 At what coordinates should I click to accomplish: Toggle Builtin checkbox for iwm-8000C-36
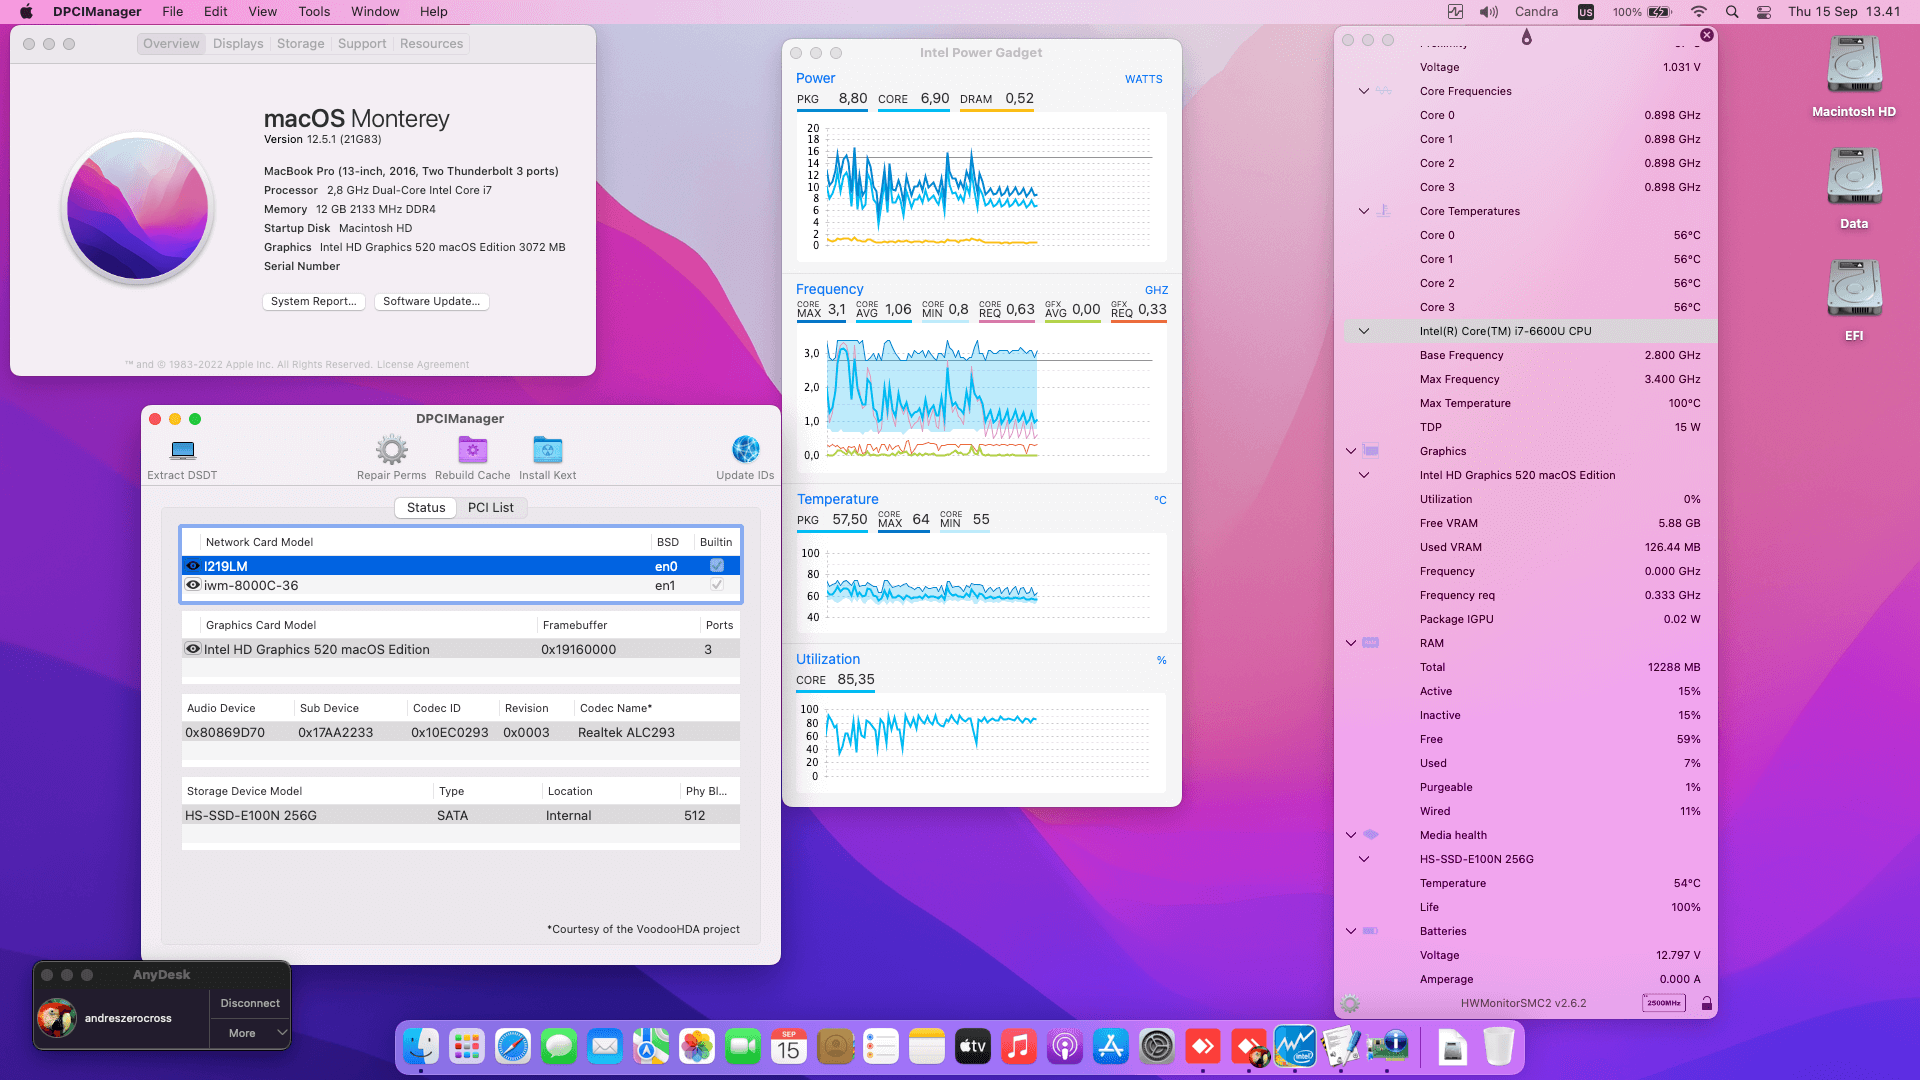pos(717,585)
